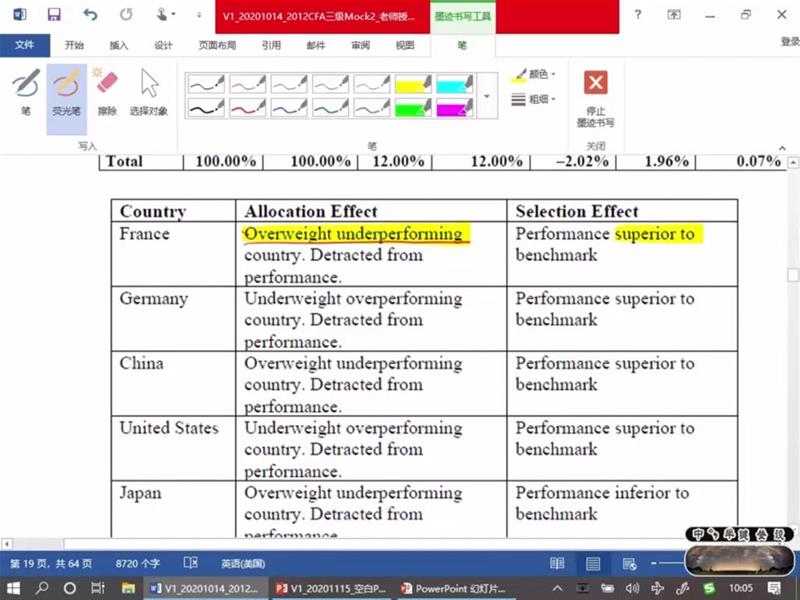This screenshot has height=600, width=800.
Task: Switch to the 页面布局 (Page Layout) tab
Action: (x=217, y=45)
